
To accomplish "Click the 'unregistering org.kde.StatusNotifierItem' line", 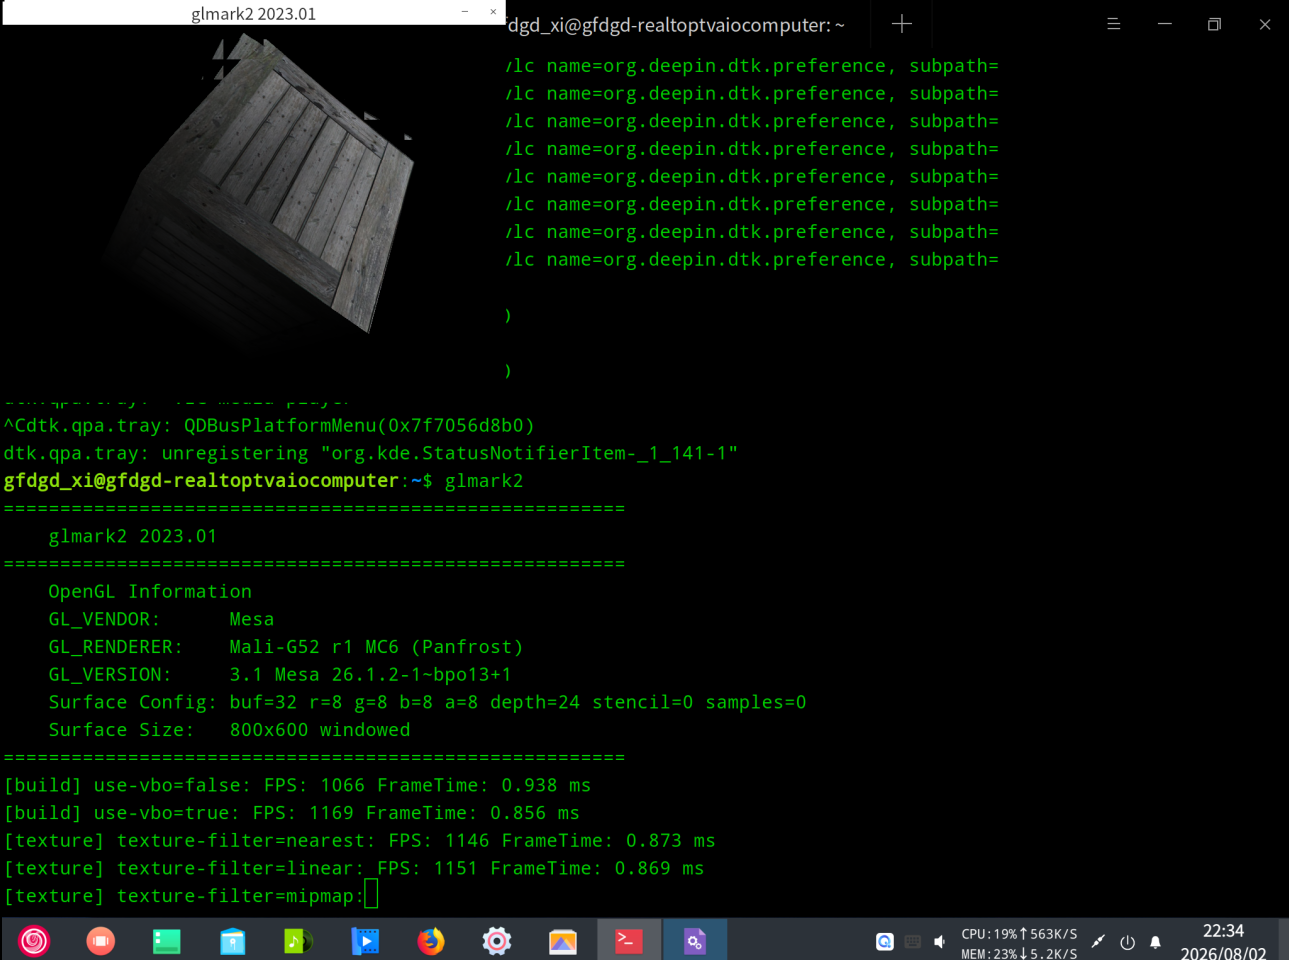I will pyautogui.click(x=371, y=453).
